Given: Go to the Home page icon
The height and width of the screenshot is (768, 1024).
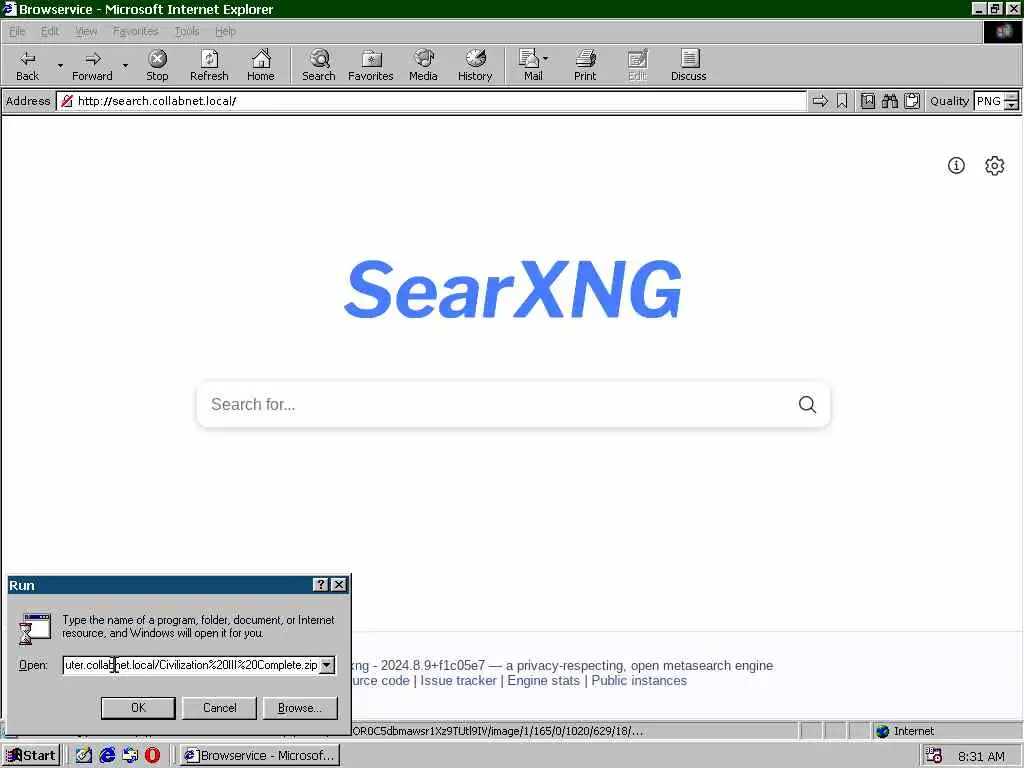Looking at the screenshot, I should coord(261,65).
